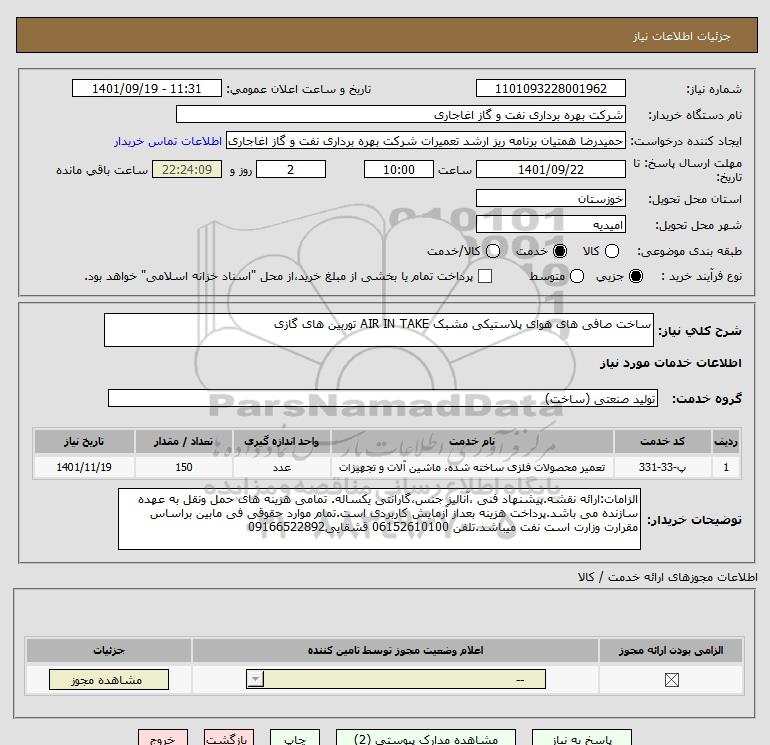Click announcement date field 1401/09/19 - 11:31
The image size is (770, 745).
[147, 88]
